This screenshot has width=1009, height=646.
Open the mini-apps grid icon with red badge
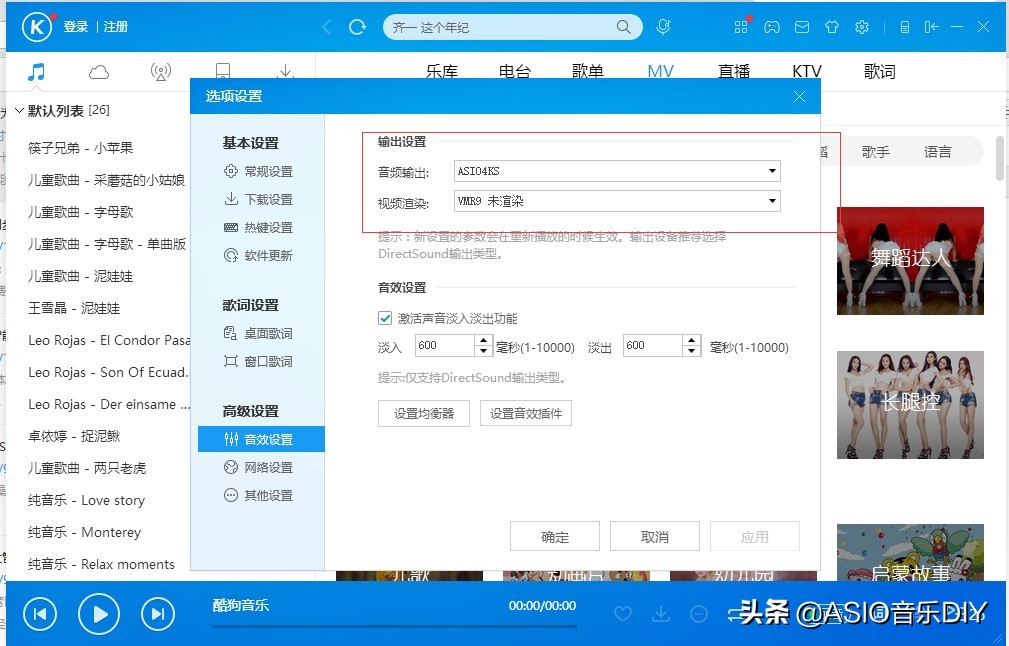741,27
